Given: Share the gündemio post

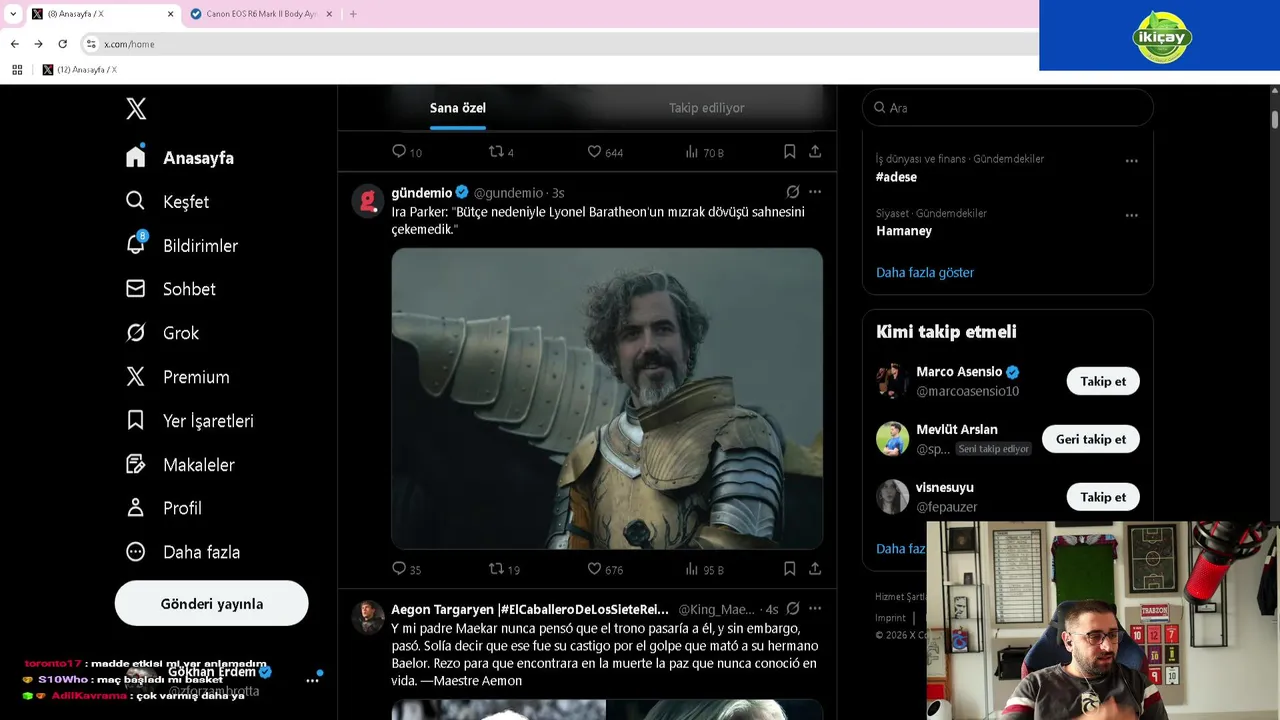Looking at the screenshot, I should (815, 569).
